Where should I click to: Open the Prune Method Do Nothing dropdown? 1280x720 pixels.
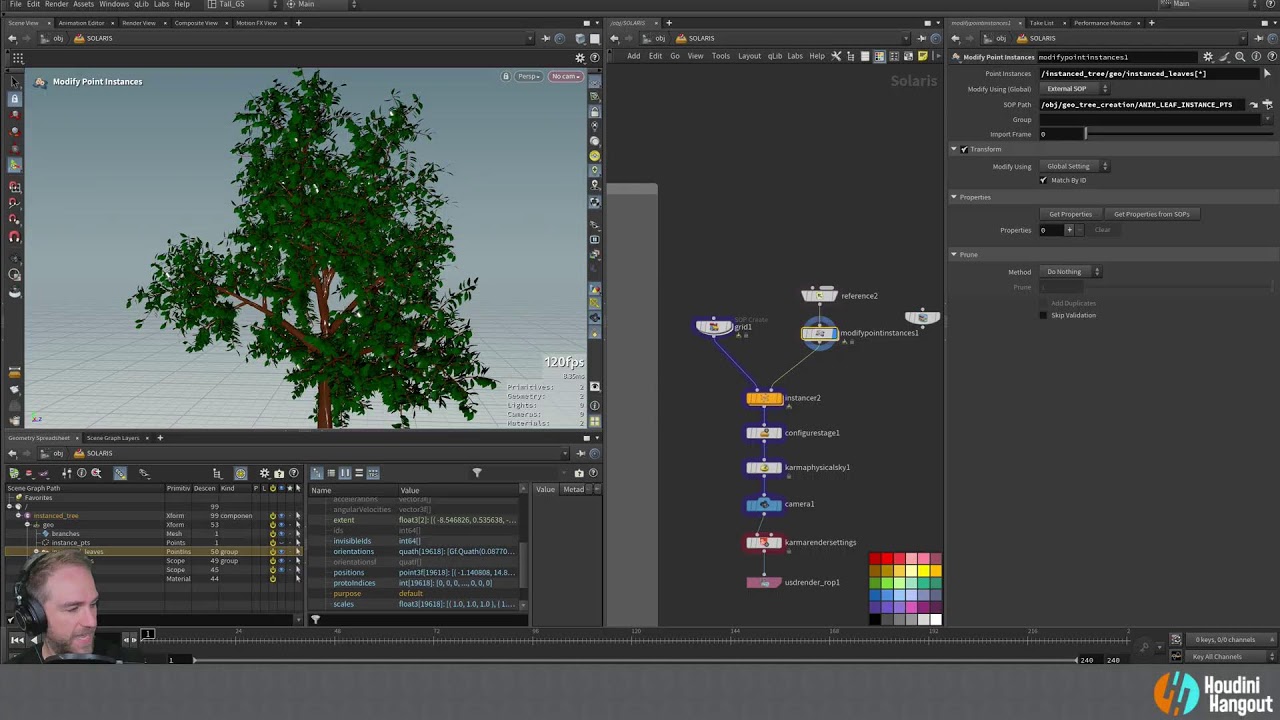[1071, 272]
